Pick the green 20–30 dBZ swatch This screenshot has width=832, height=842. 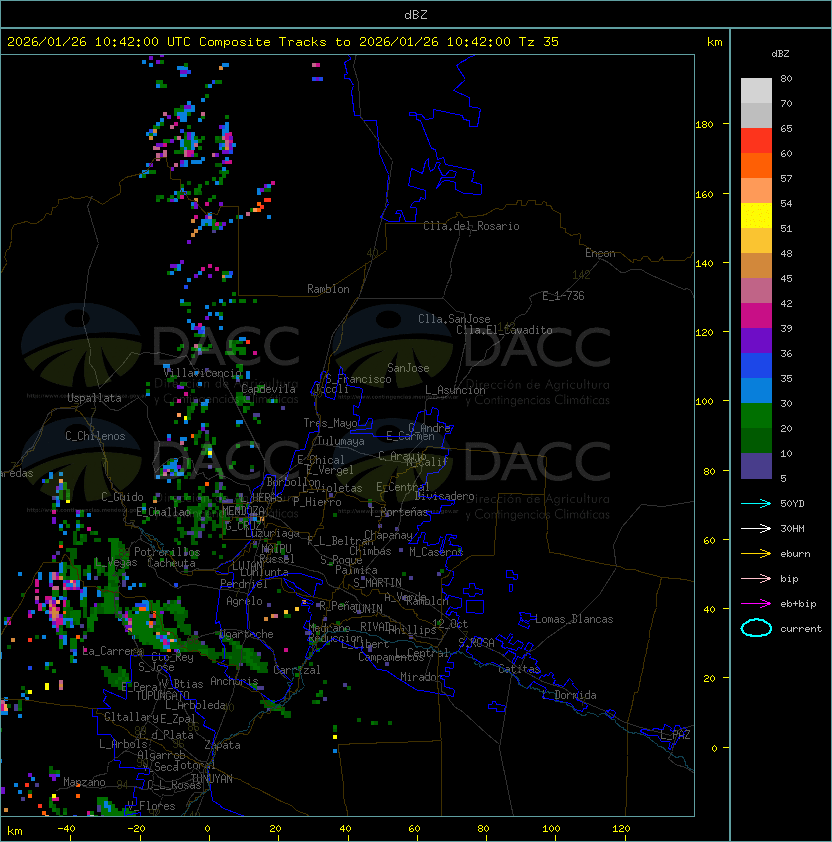(x=756, y=416)
